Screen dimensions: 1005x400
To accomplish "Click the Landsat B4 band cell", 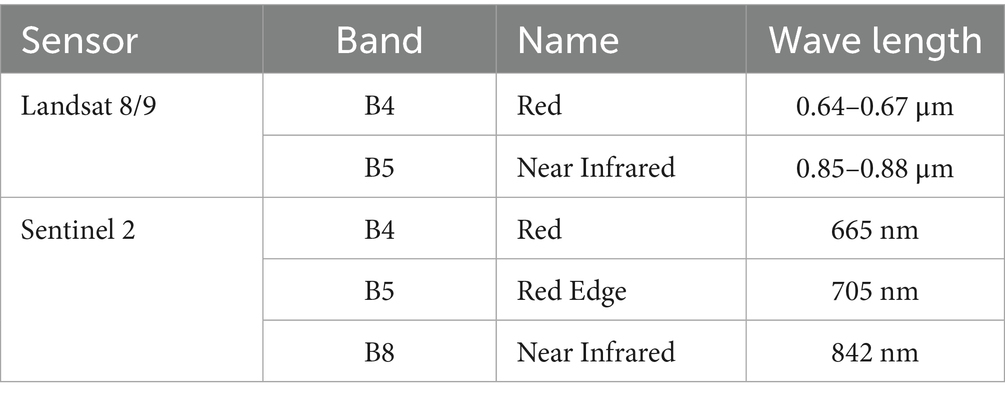I will [379, 104].
